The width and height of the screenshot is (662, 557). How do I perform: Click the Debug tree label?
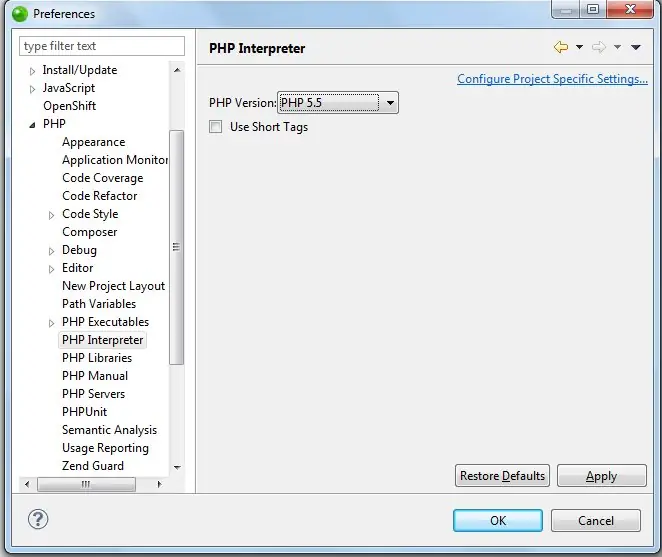pyautogui.click(x=79, y=250)
